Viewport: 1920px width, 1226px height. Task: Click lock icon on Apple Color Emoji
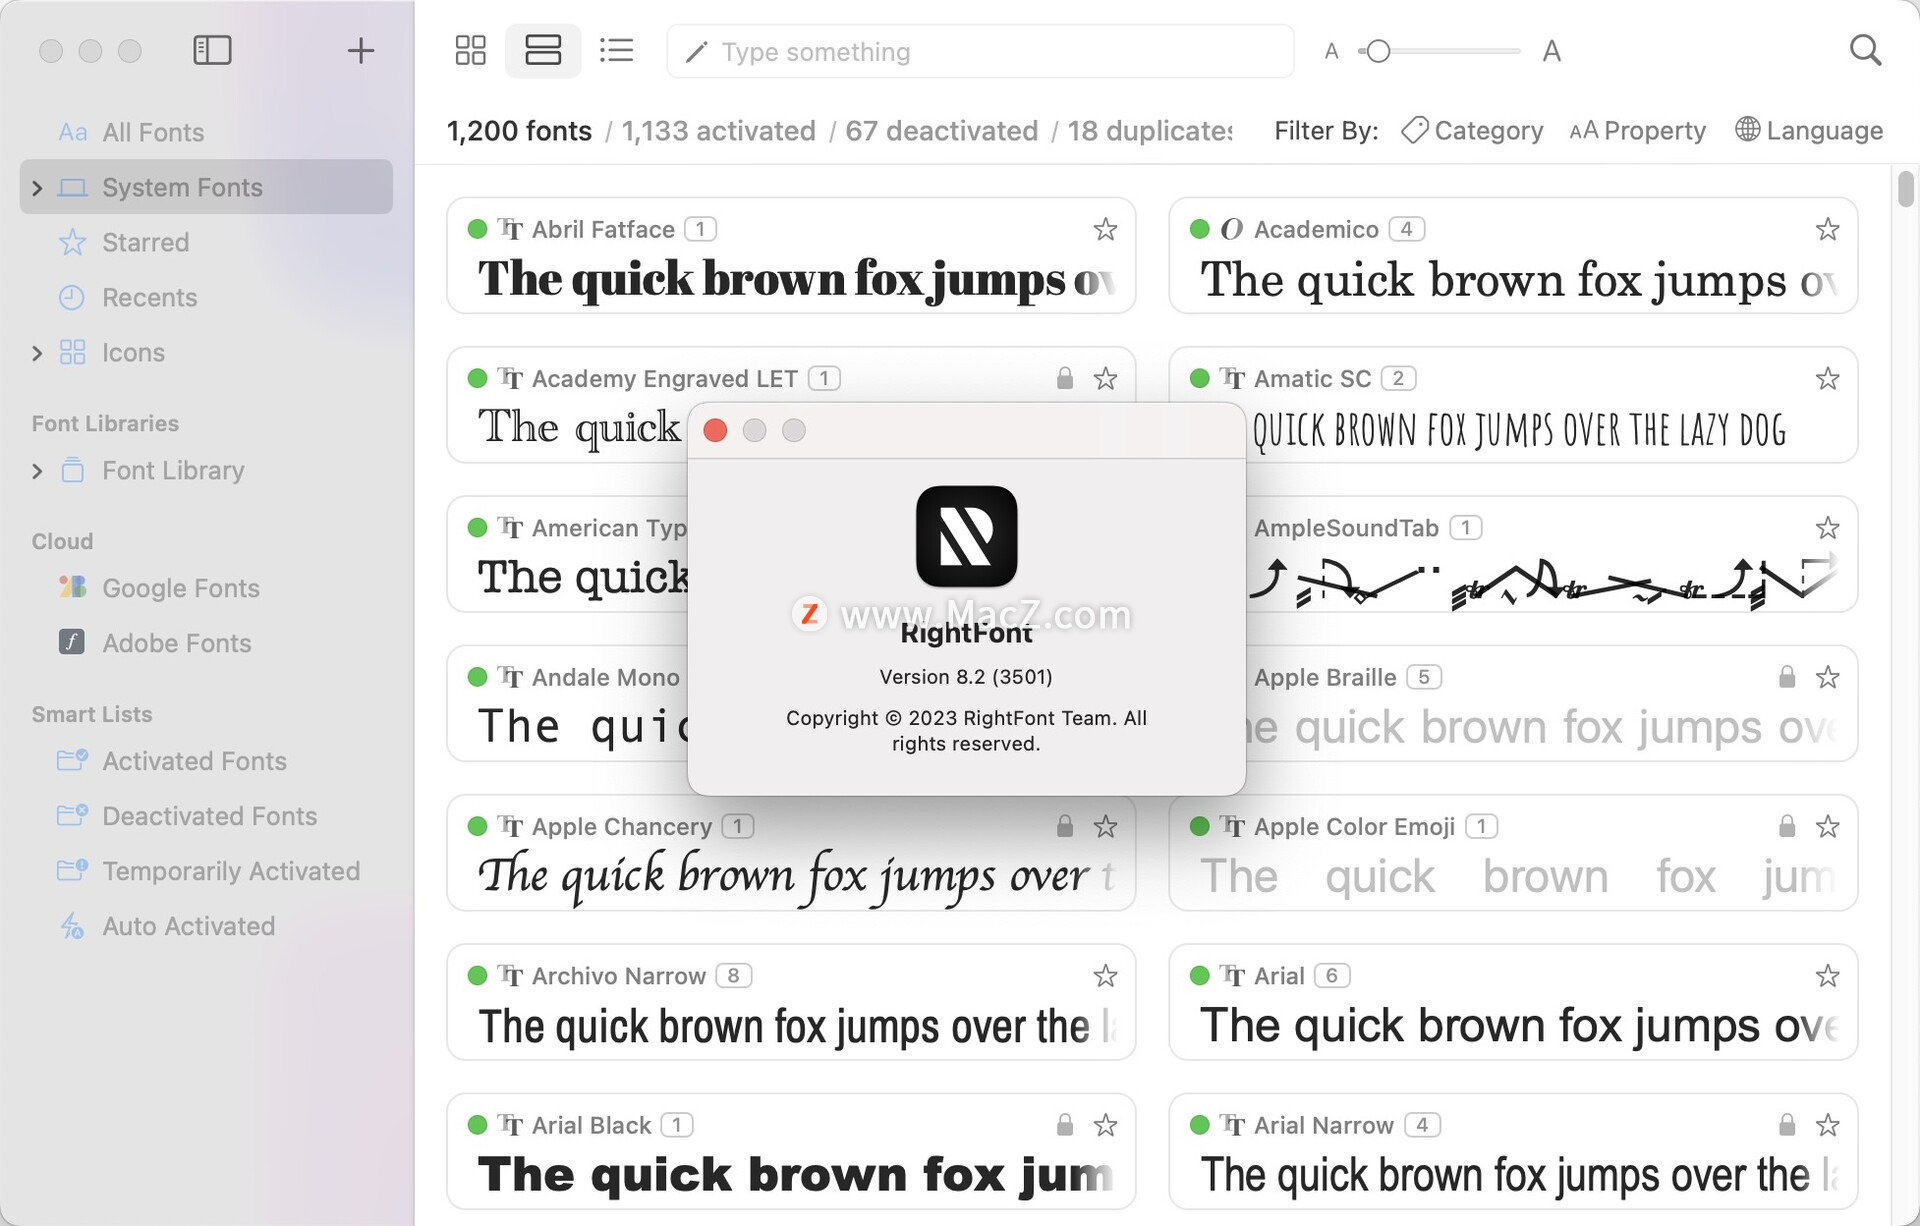coord(1787,826)
